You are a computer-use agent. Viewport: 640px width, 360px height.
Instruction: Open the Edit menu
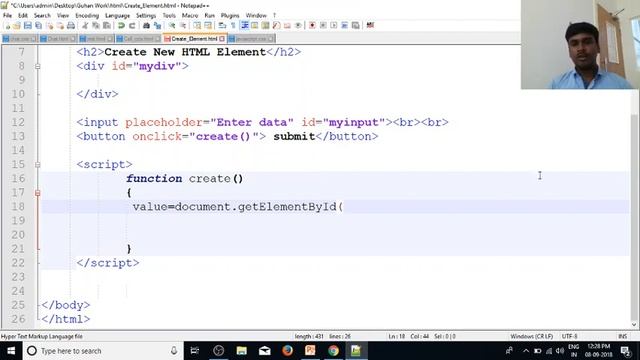pyautogui.click(x=23, y=16)
